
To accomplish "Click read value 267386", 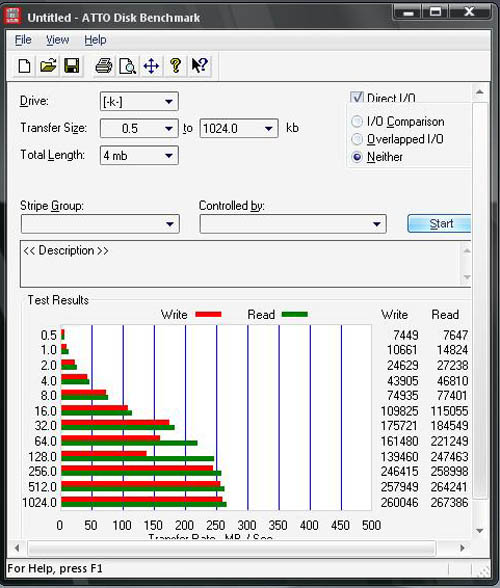I will 449,502.
